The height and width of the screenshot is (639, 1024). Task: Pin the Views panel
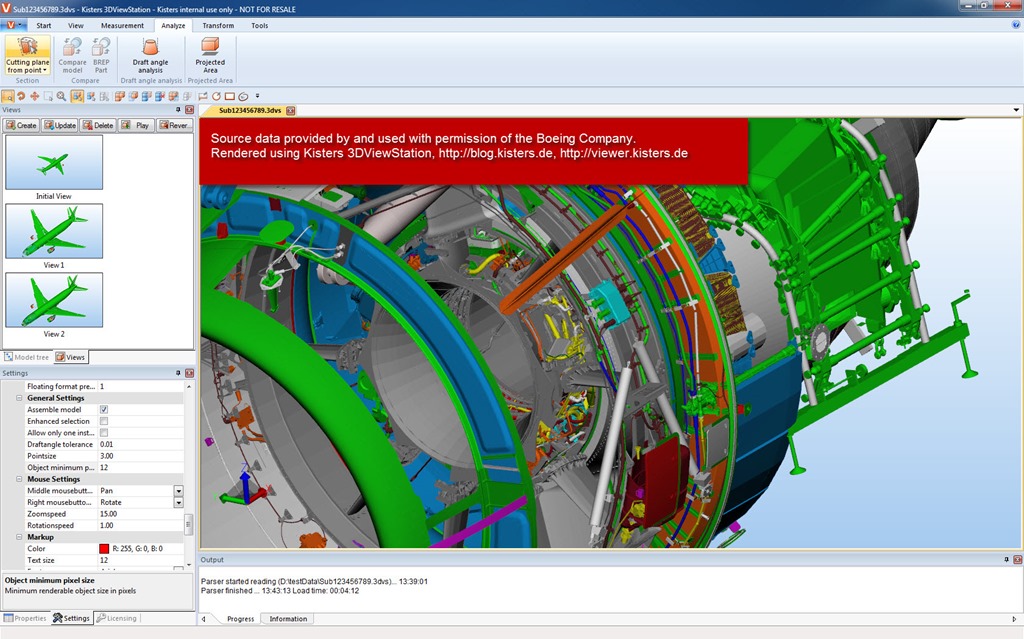[178, 110]
